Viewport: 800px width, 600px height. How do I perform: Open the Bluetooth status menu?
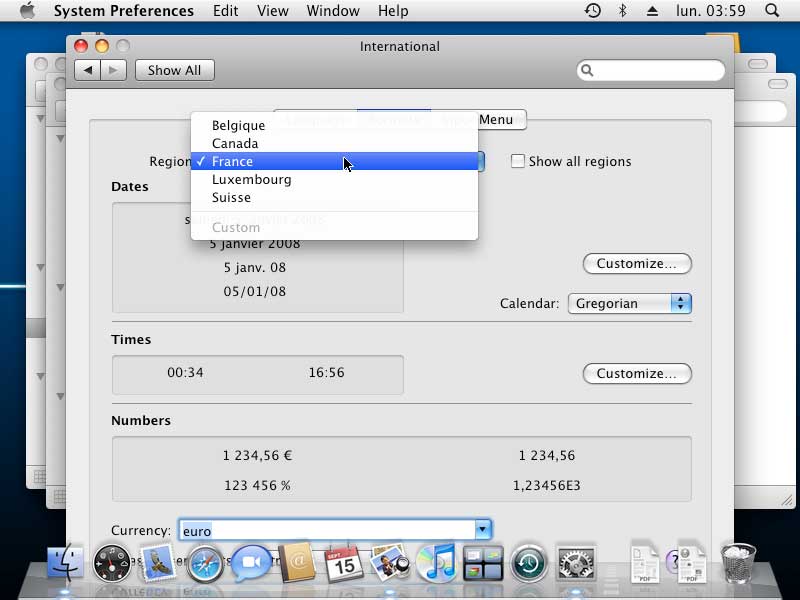tap(622, 11)
